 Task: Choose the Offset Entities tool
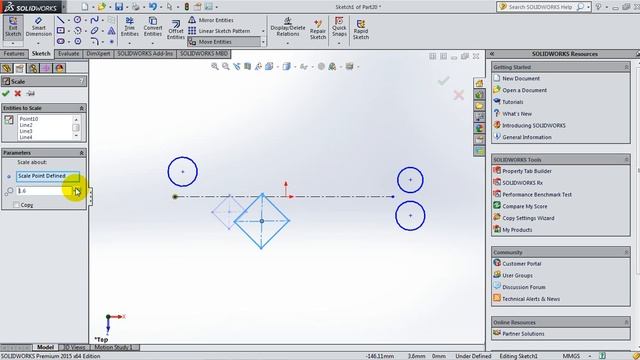point(176,29)
